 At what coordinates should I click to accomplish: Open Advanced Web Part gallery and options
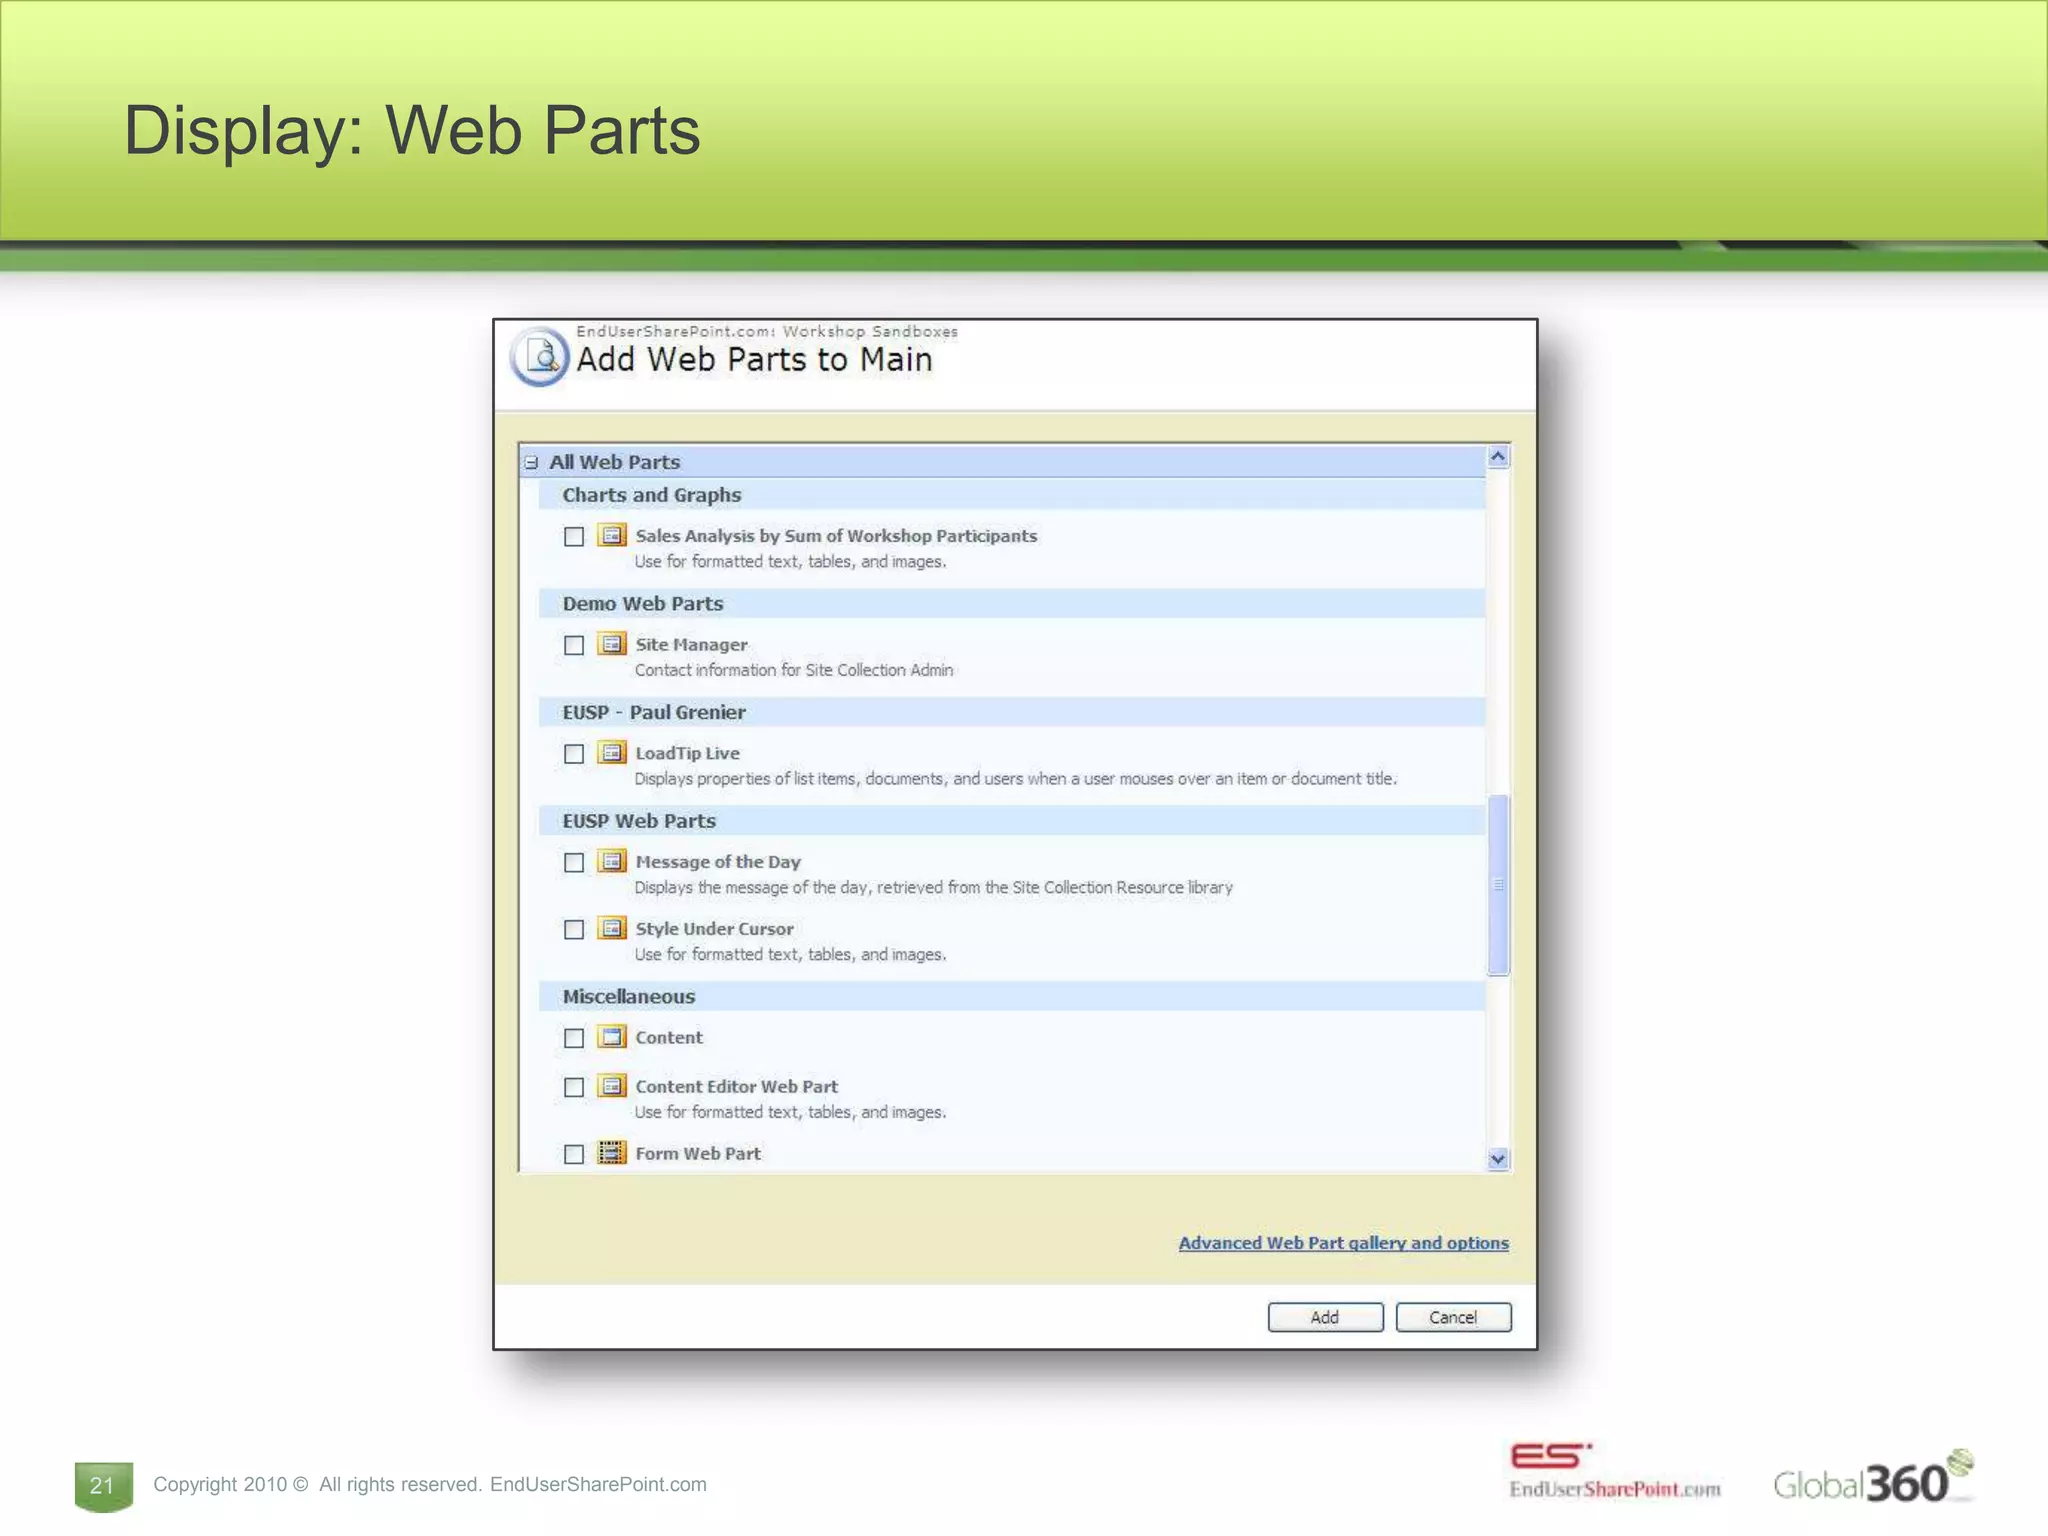[1343, 1243]
